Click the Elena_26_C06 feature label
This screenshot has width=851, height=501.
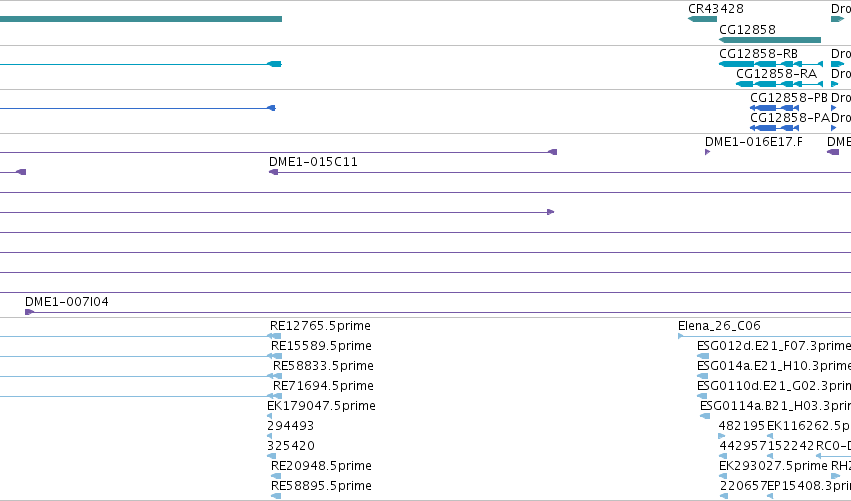(719, 326)
